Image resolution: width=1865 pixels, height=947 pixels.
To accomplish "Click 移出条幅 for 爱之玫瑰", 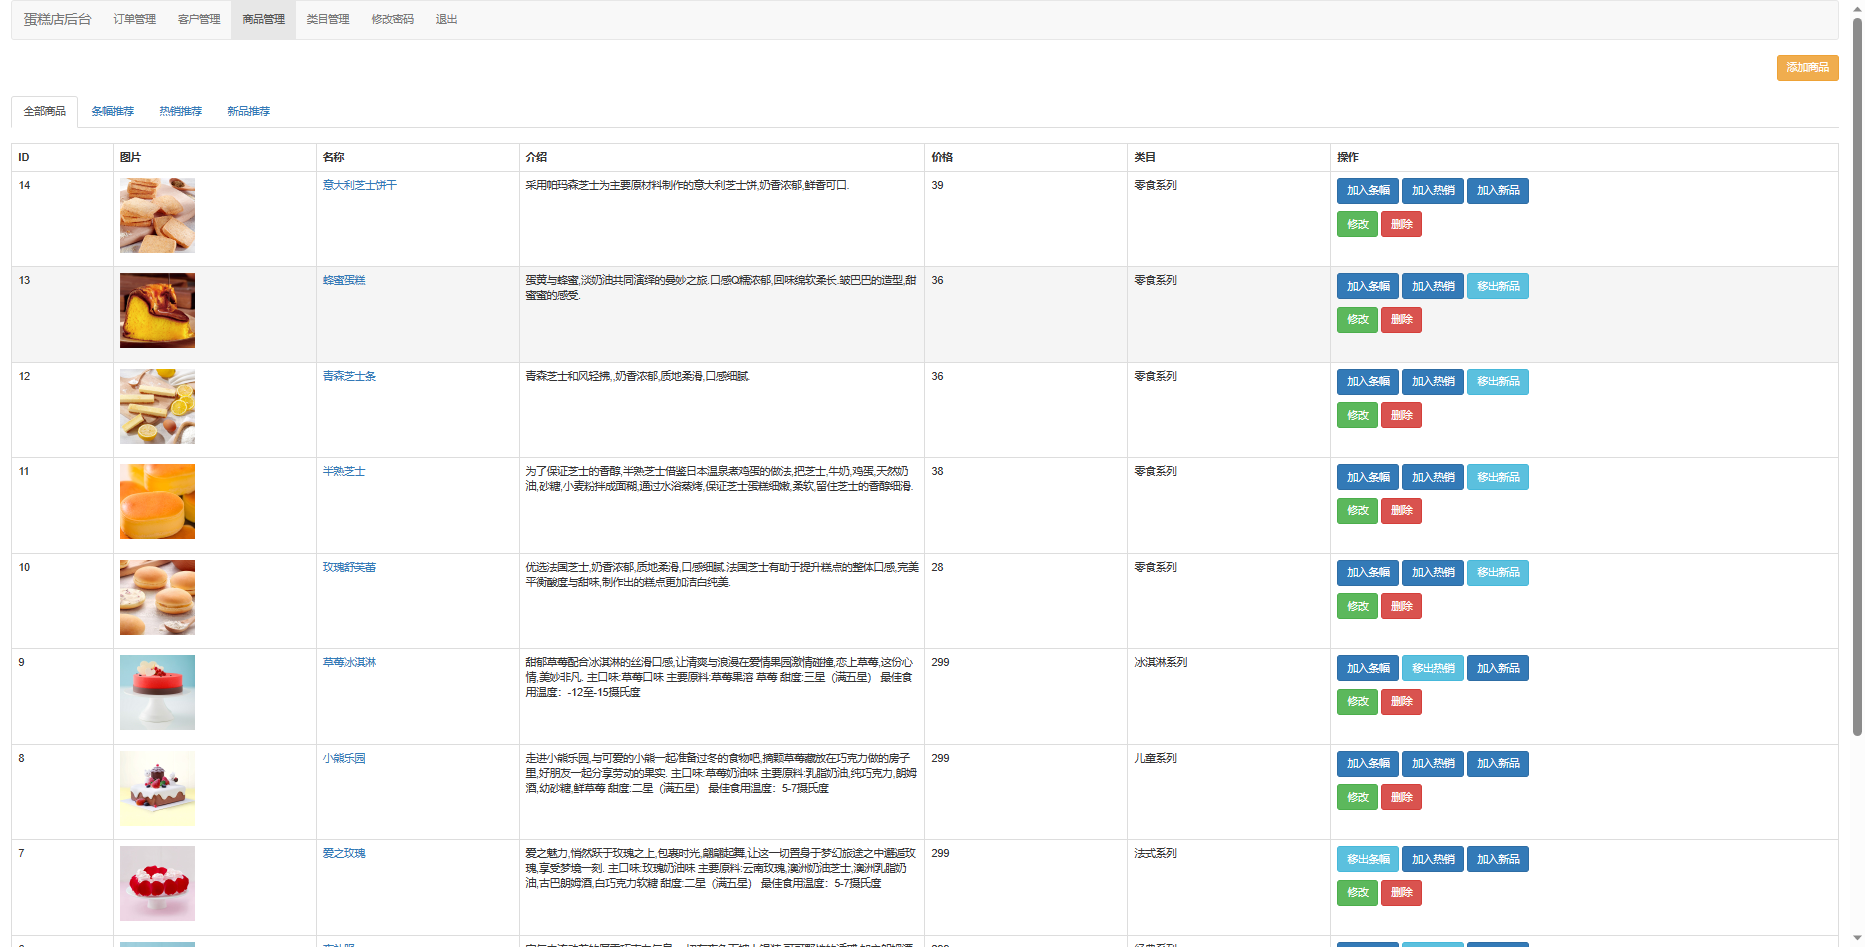I will click(x=1367, y=859).
